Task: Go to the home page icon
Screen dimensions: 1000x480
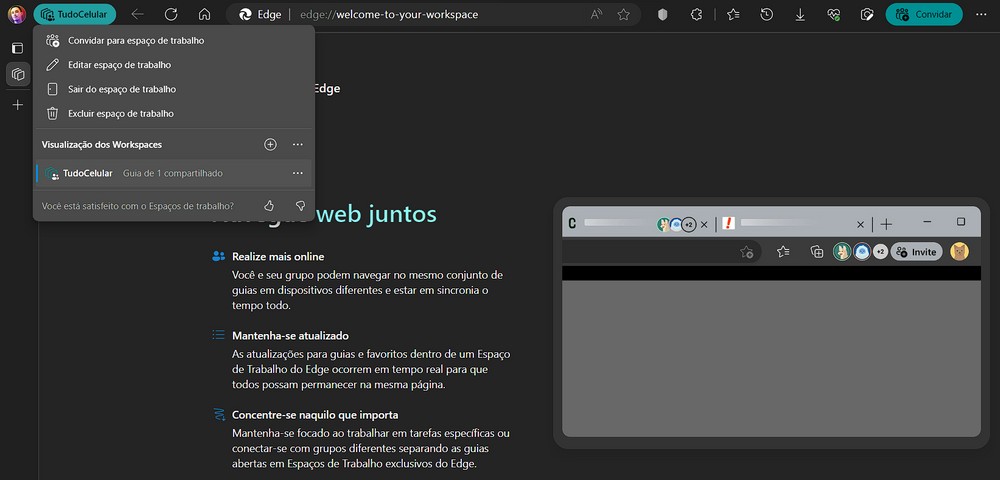Action: (x=204, y=15)
